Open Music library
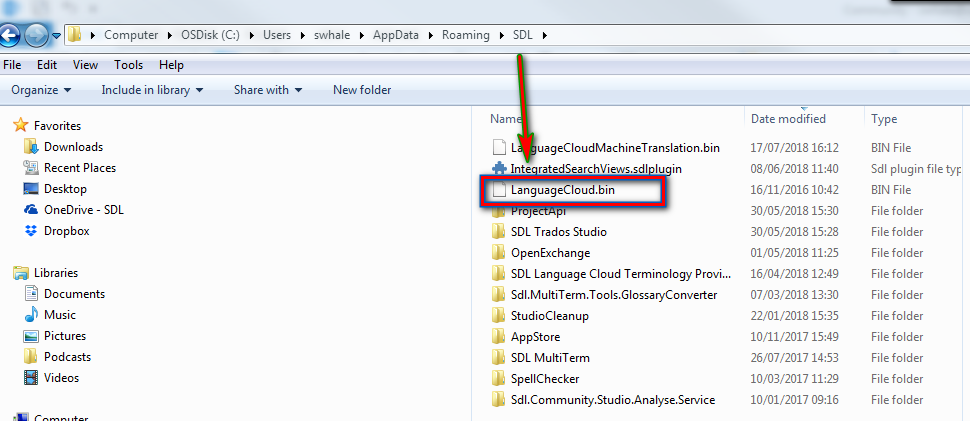The width and height of the screenshot is (970, 421). coord(59,315)
